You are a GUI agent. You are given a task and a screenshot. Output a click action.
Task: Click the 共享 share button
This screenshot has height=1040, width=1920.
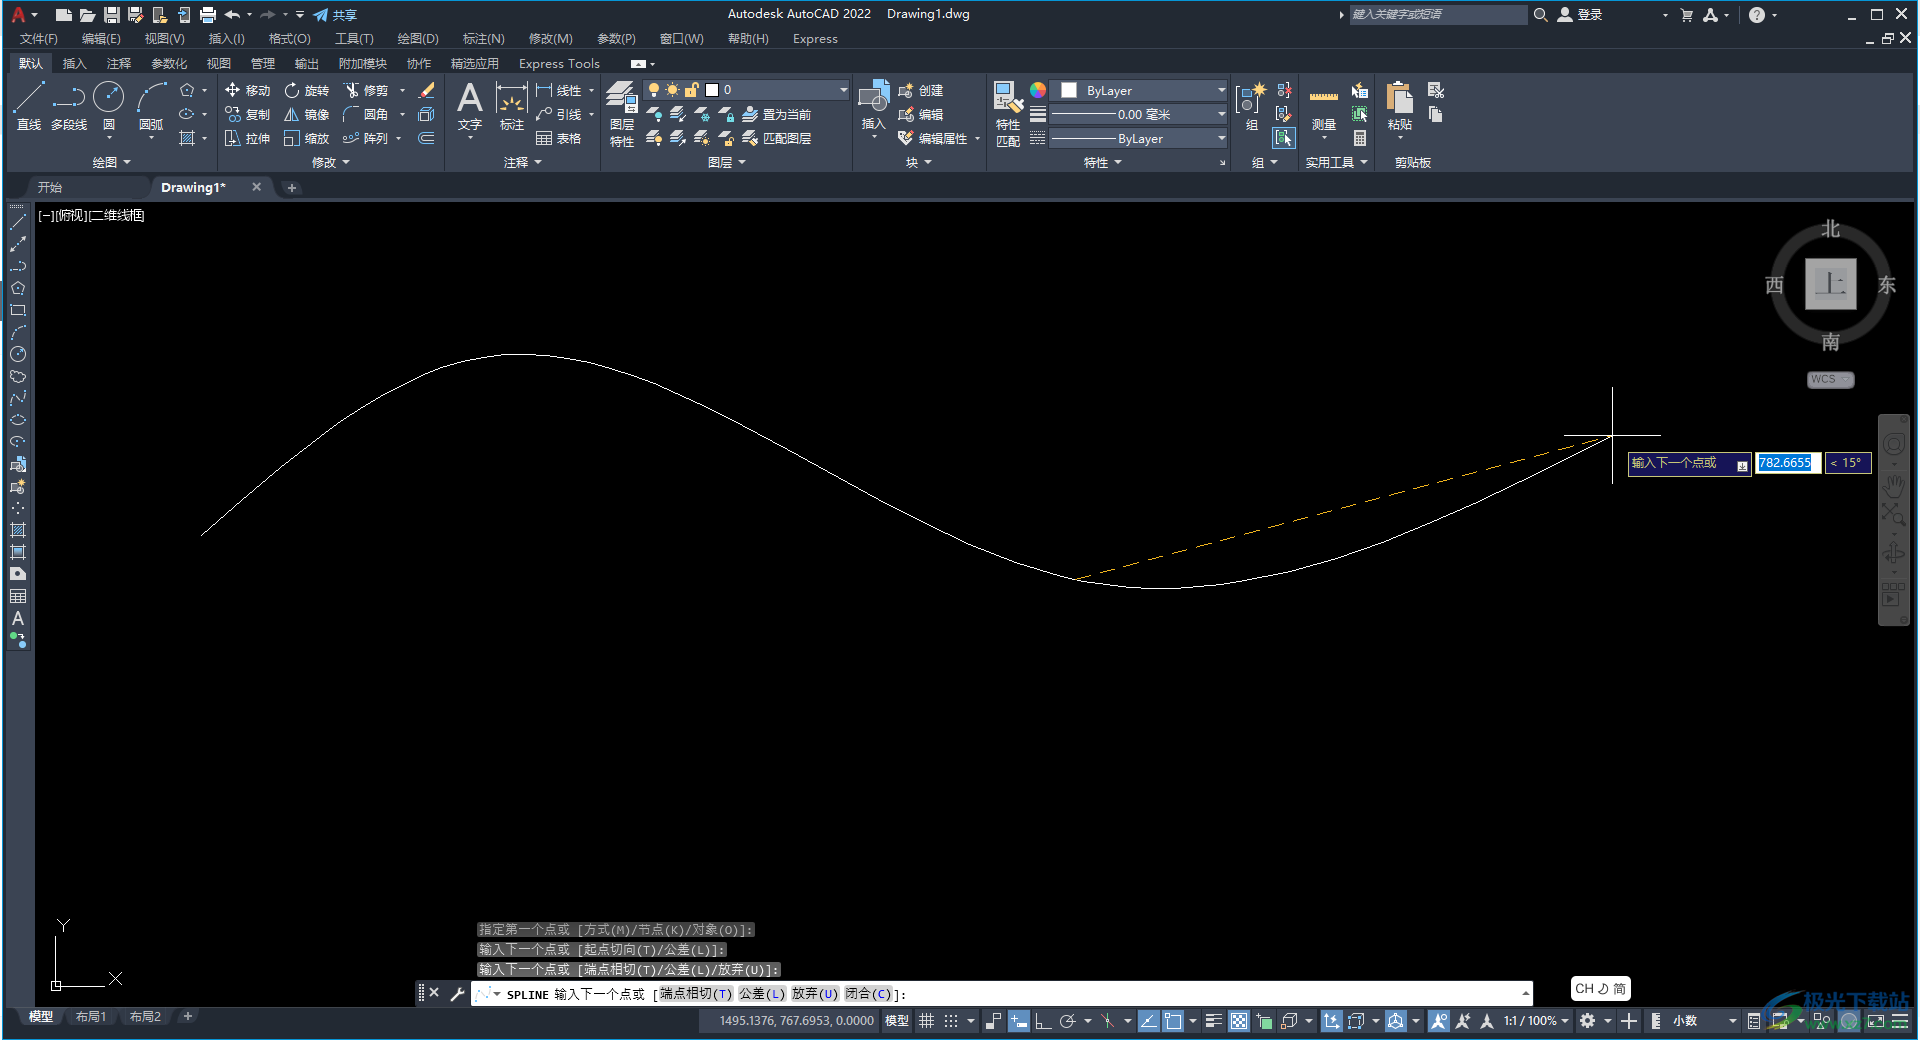[x=335, y=15]
